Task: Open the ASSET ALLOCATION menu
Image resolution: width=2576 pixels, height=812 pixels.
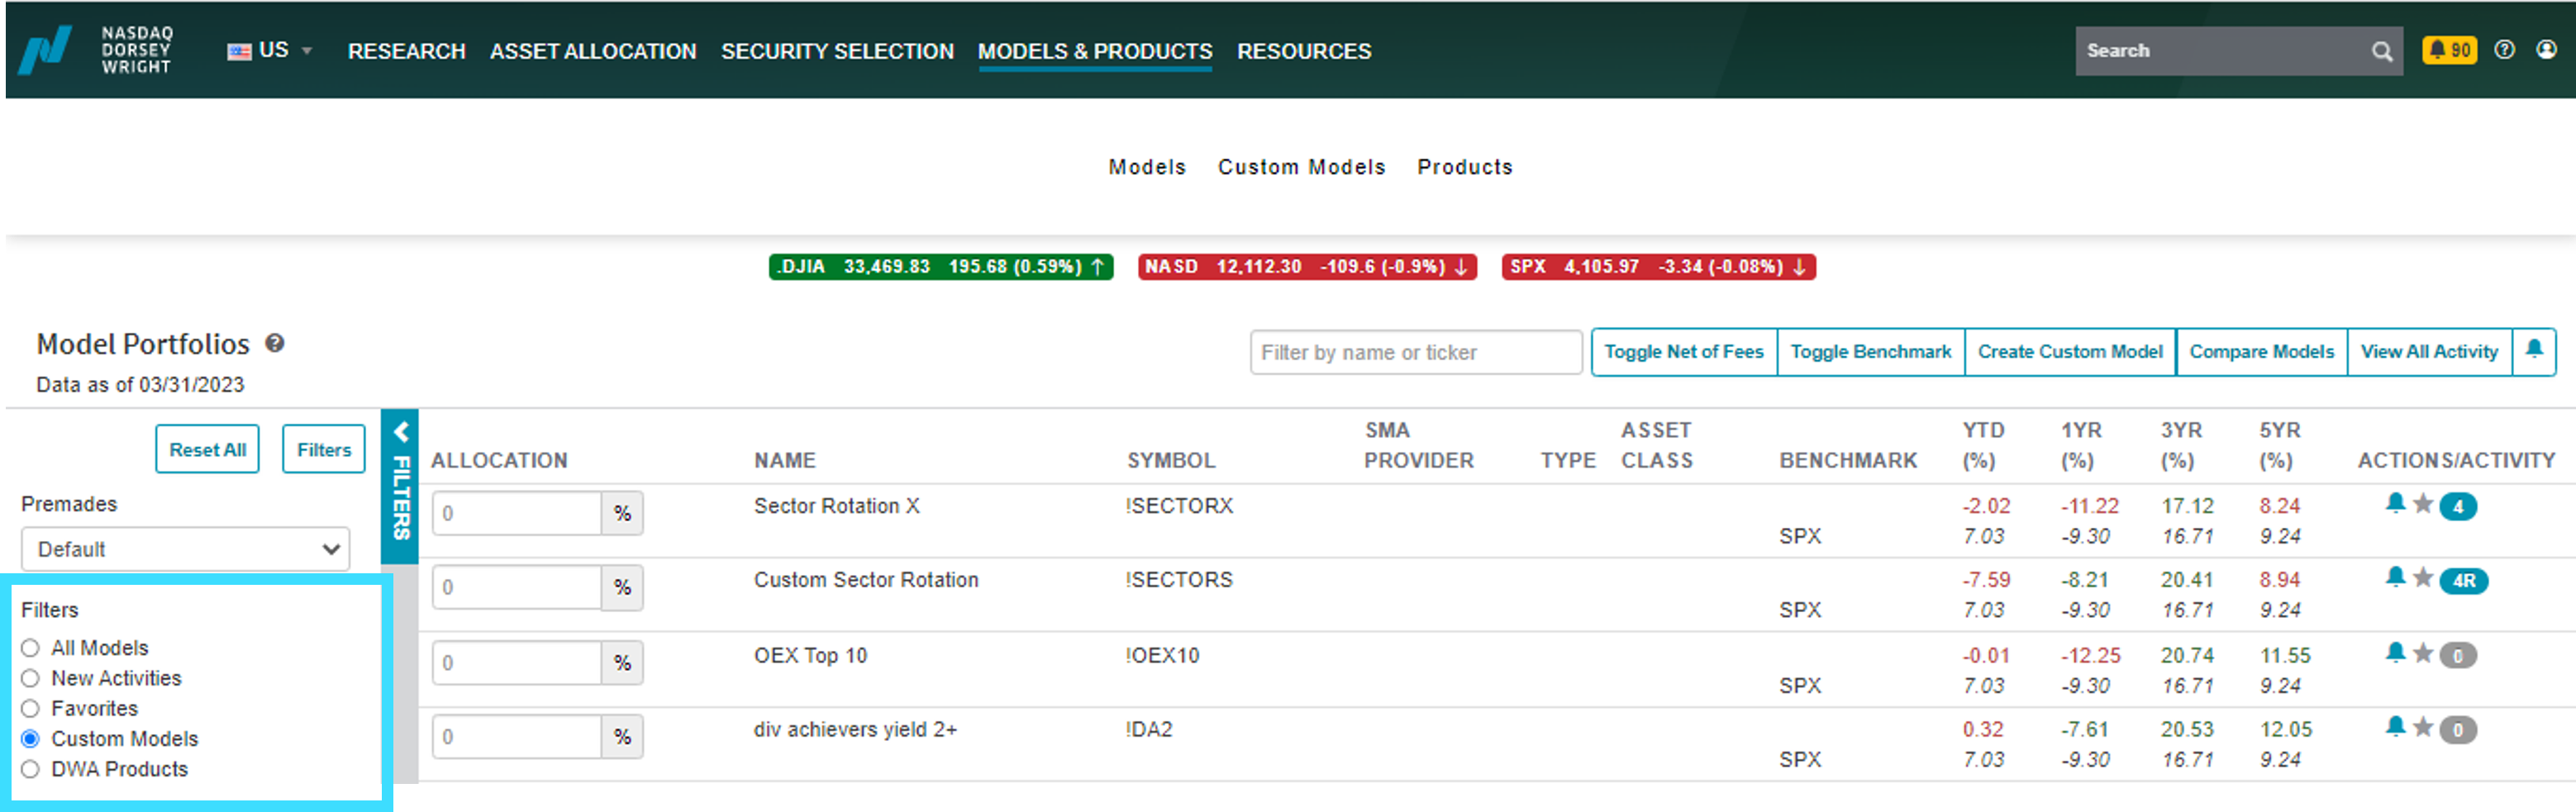Action: coord(593,51)
